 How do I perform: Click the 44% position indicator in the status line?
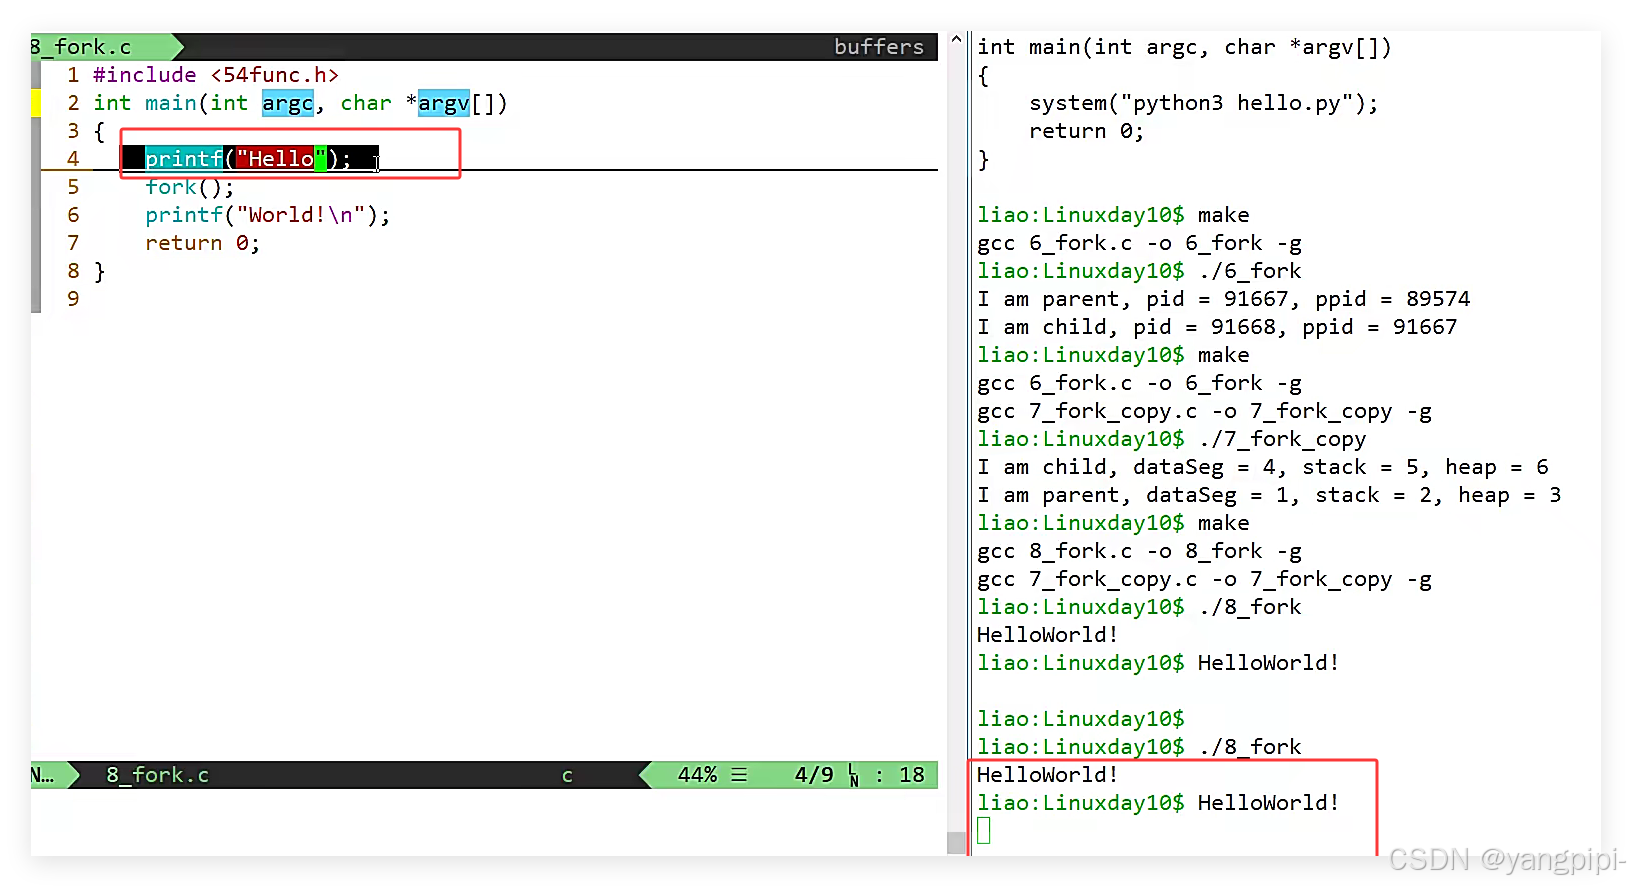coord(697,775)
